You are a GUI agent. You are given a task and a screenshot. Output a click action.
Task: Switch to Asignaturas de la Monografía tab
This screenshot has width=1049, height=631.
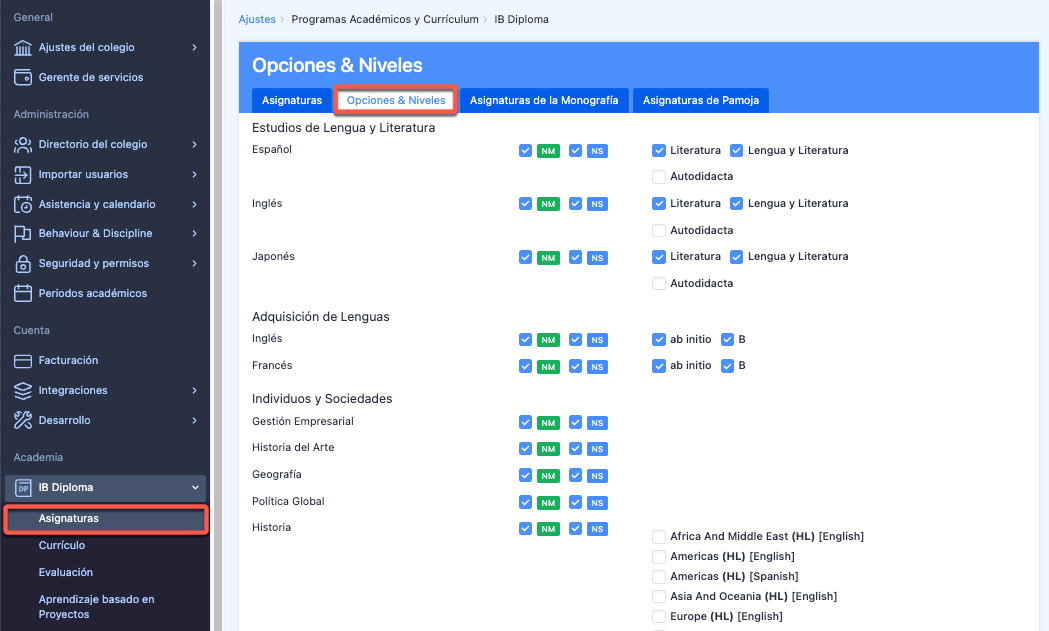tap(544, 101)
